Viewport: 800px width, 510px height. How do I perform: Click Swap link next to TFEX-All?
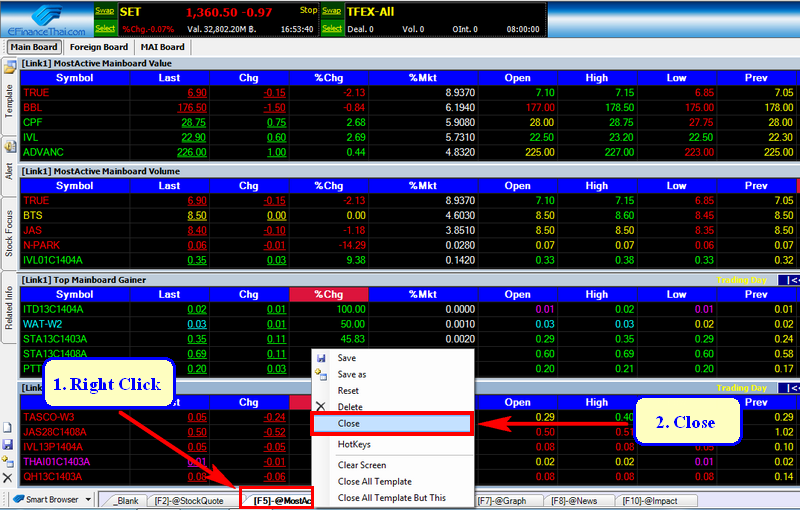coord(332,11)
